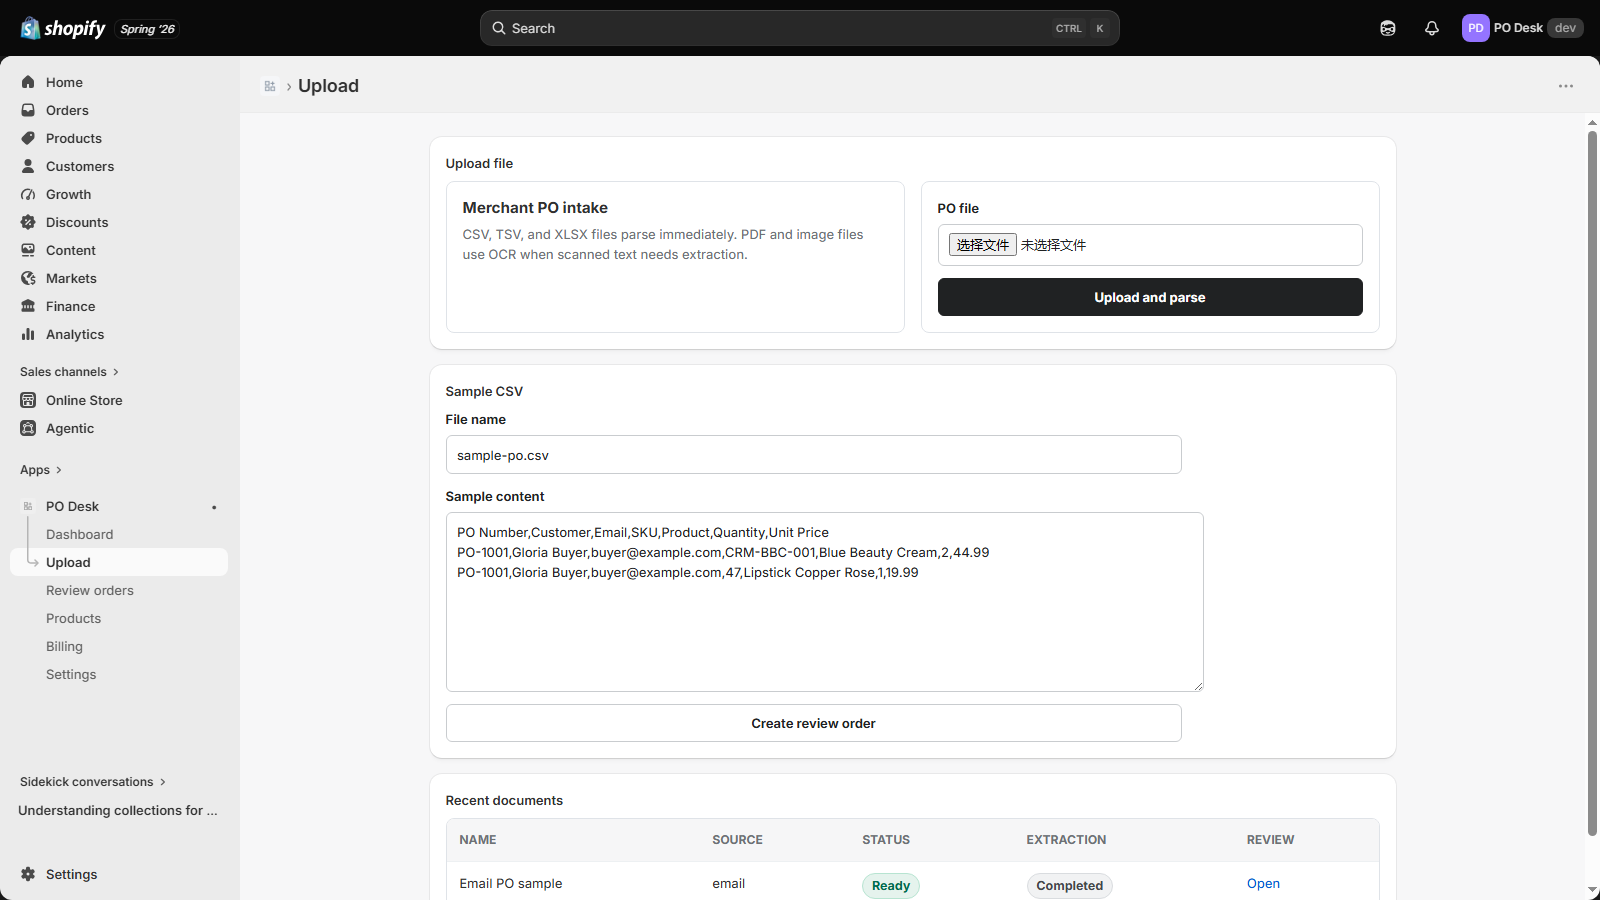This screenshot has width=1600, height=900.
Task: Click the PO Desk app icon in sidebar
Action: [28, 506]
